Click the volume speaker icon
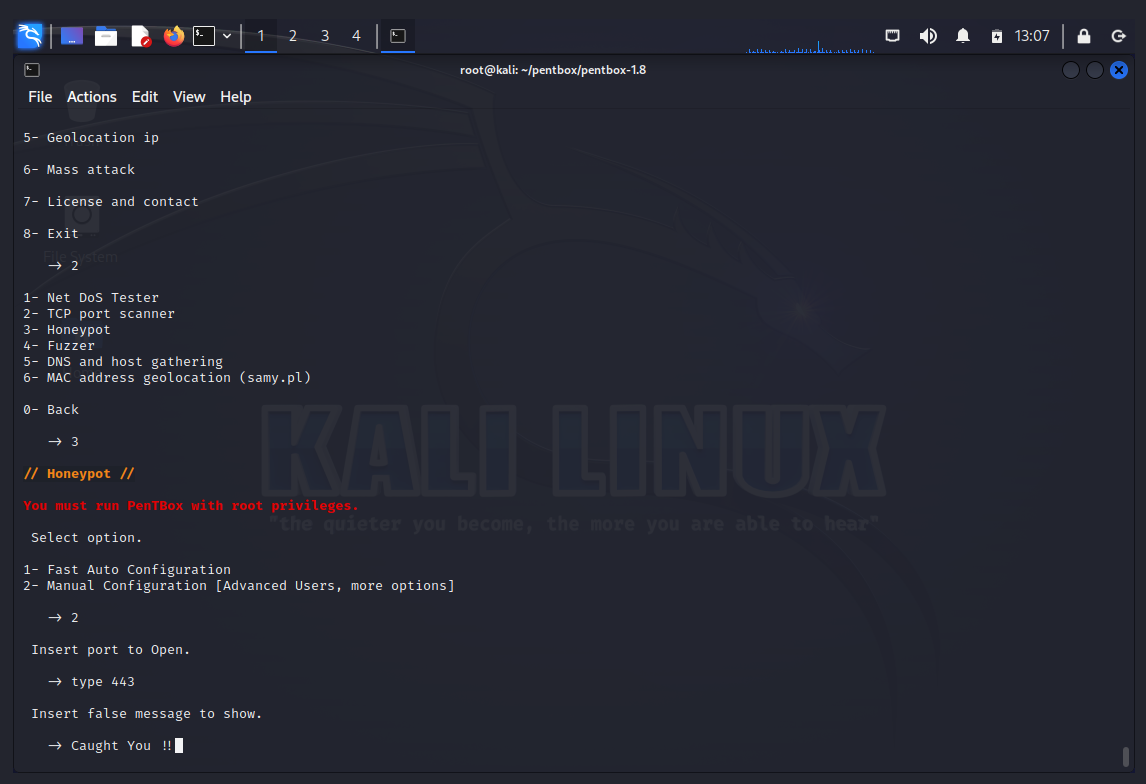Screen dimensions: 1146x784 click(x=928, y=36)
